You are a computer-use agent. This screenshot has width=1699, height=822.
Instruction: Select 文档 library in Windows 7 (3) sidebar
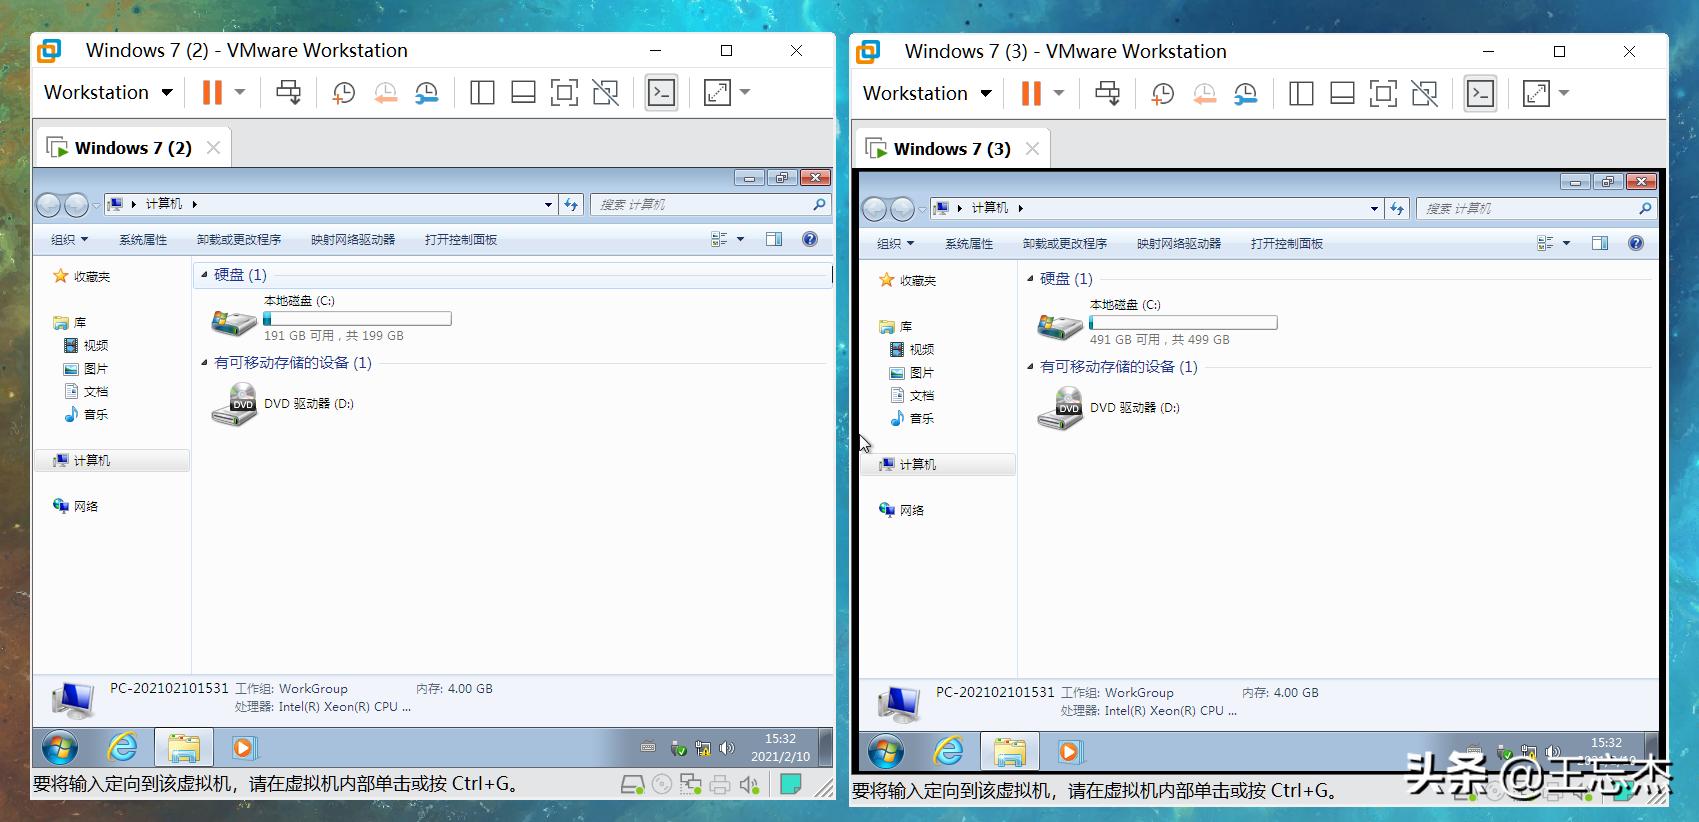pos(912,395)
